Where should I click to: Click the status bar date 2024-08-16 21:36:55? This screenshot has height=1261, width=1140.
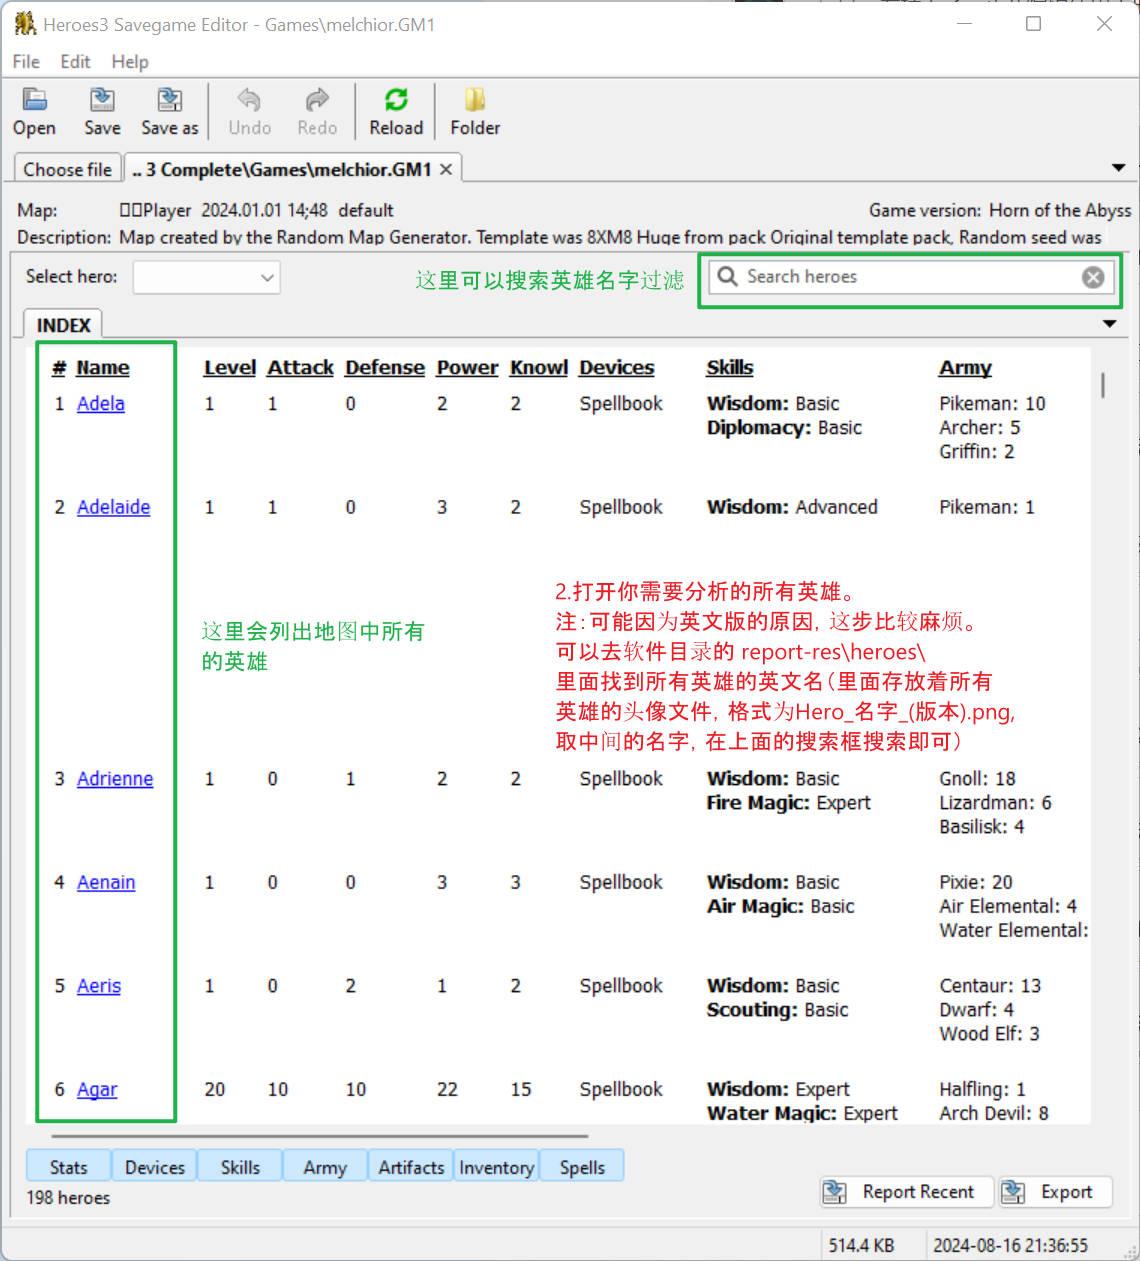pos(1010,1246)
